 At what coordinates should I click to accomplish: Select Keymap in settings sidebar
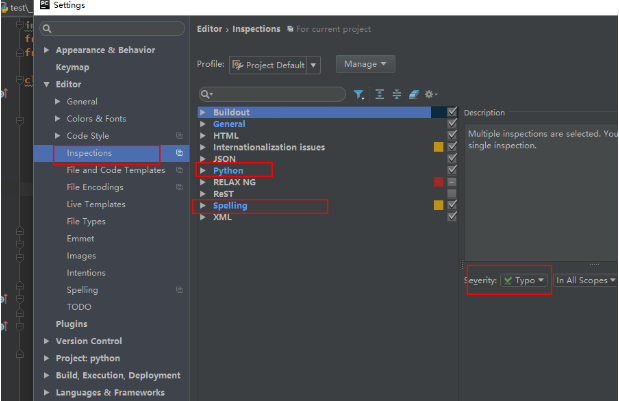coord(72,67)
